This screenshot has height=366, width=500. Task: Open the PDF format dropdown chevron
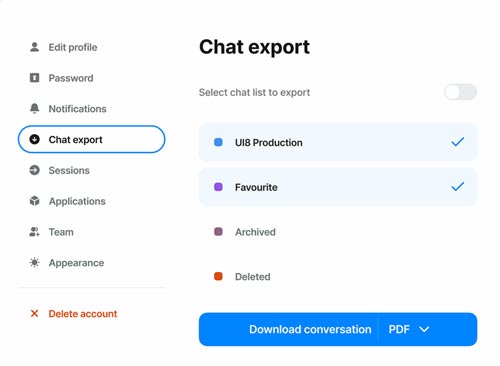point(424,329)
